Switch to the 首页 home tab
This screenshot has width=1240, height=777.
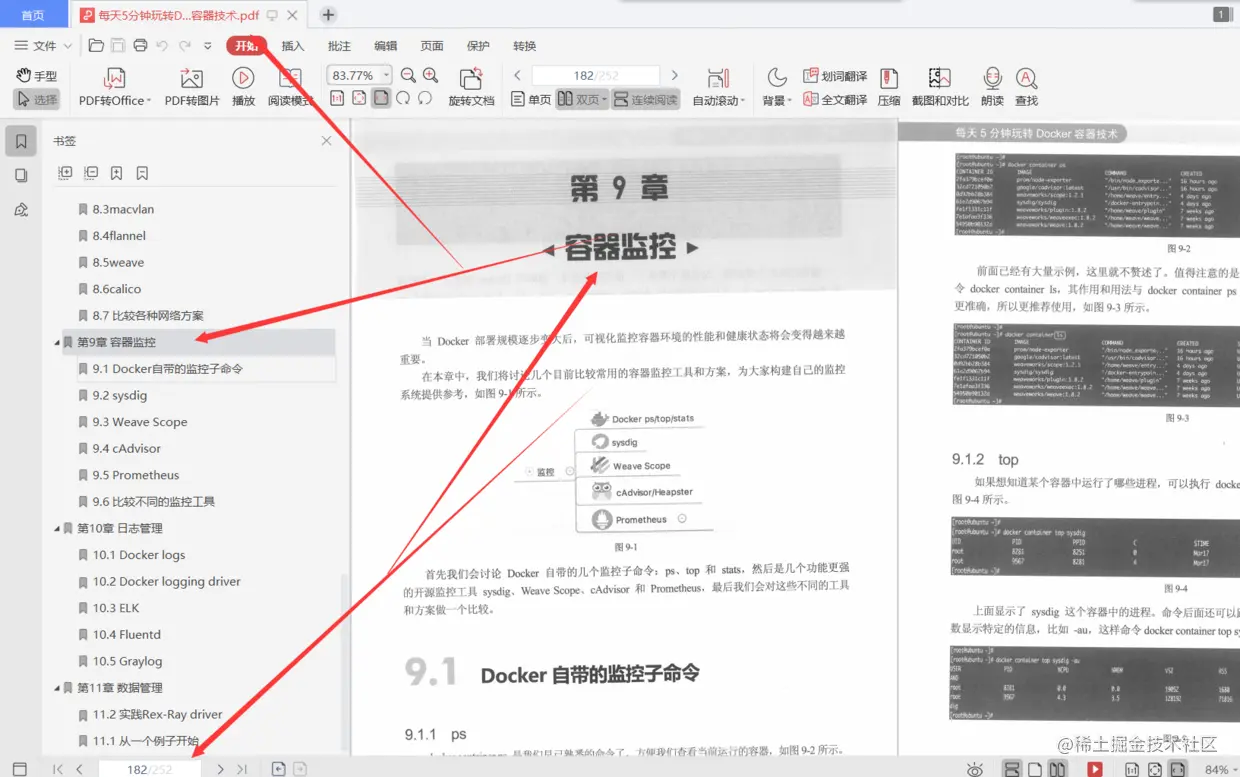click(33, 15)
